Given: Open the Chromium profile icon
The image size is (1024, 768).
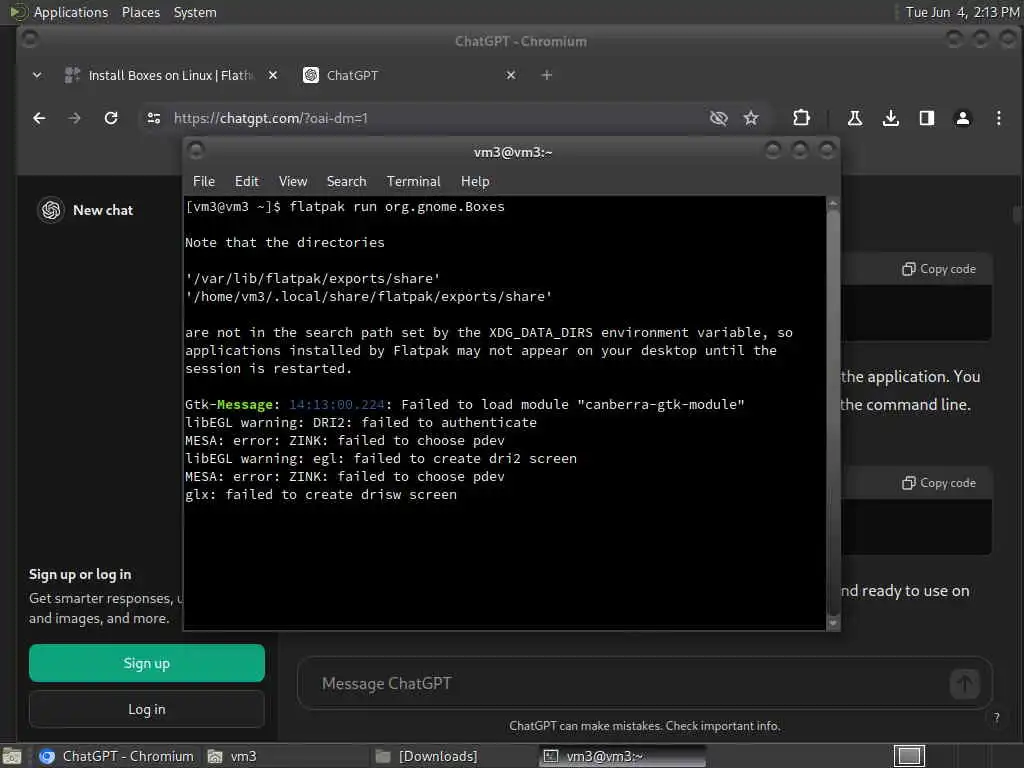Looking at the screenshot, I should [963, 118].
